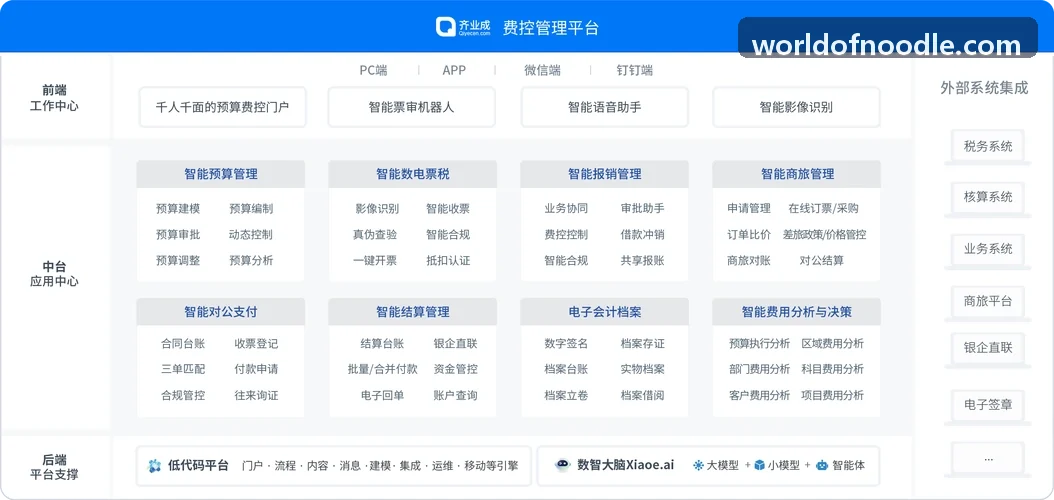1054x500 pixels.
Task: Click 动态控制 item
Action: (251, 235)
